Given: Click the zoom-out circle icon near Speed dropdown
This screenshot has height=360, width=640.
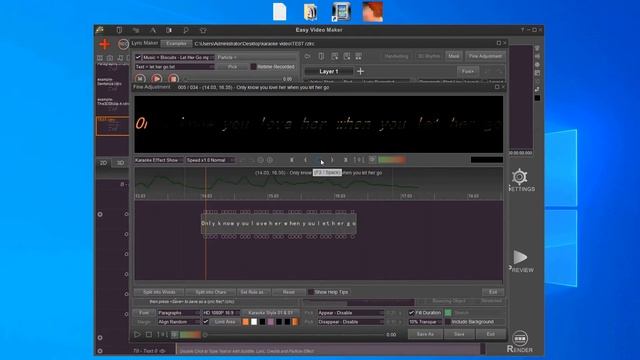Looking at the screenshot, I should pos(260,160).
